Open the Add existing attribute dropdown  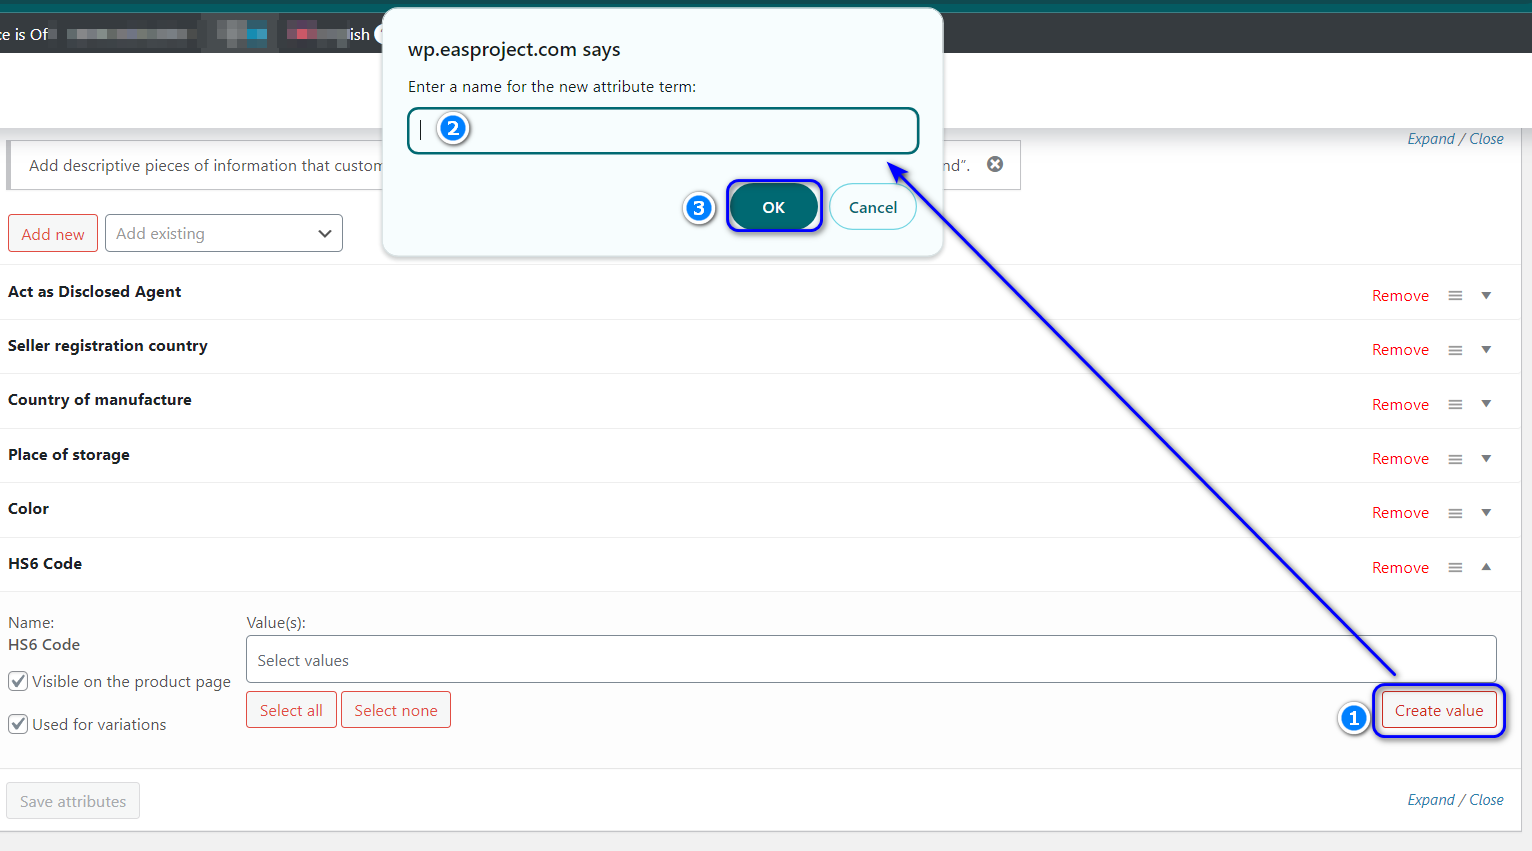point(223,233)
